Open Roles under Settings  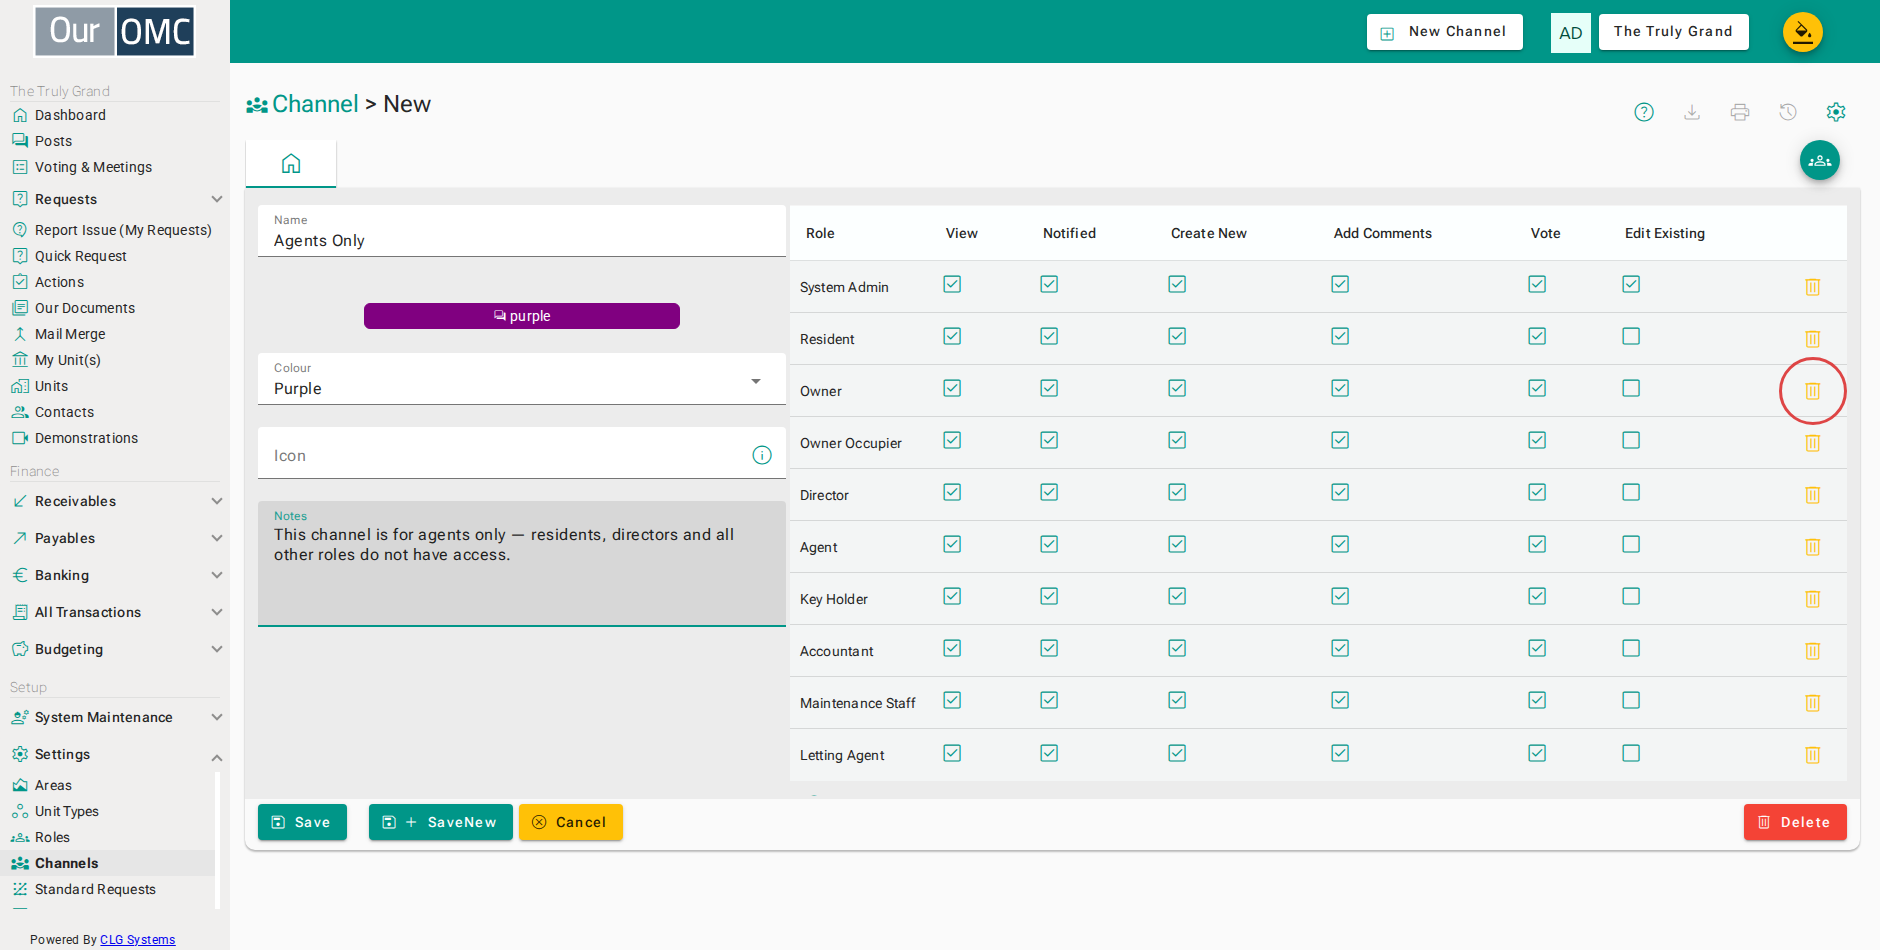[x=52, y=837]
